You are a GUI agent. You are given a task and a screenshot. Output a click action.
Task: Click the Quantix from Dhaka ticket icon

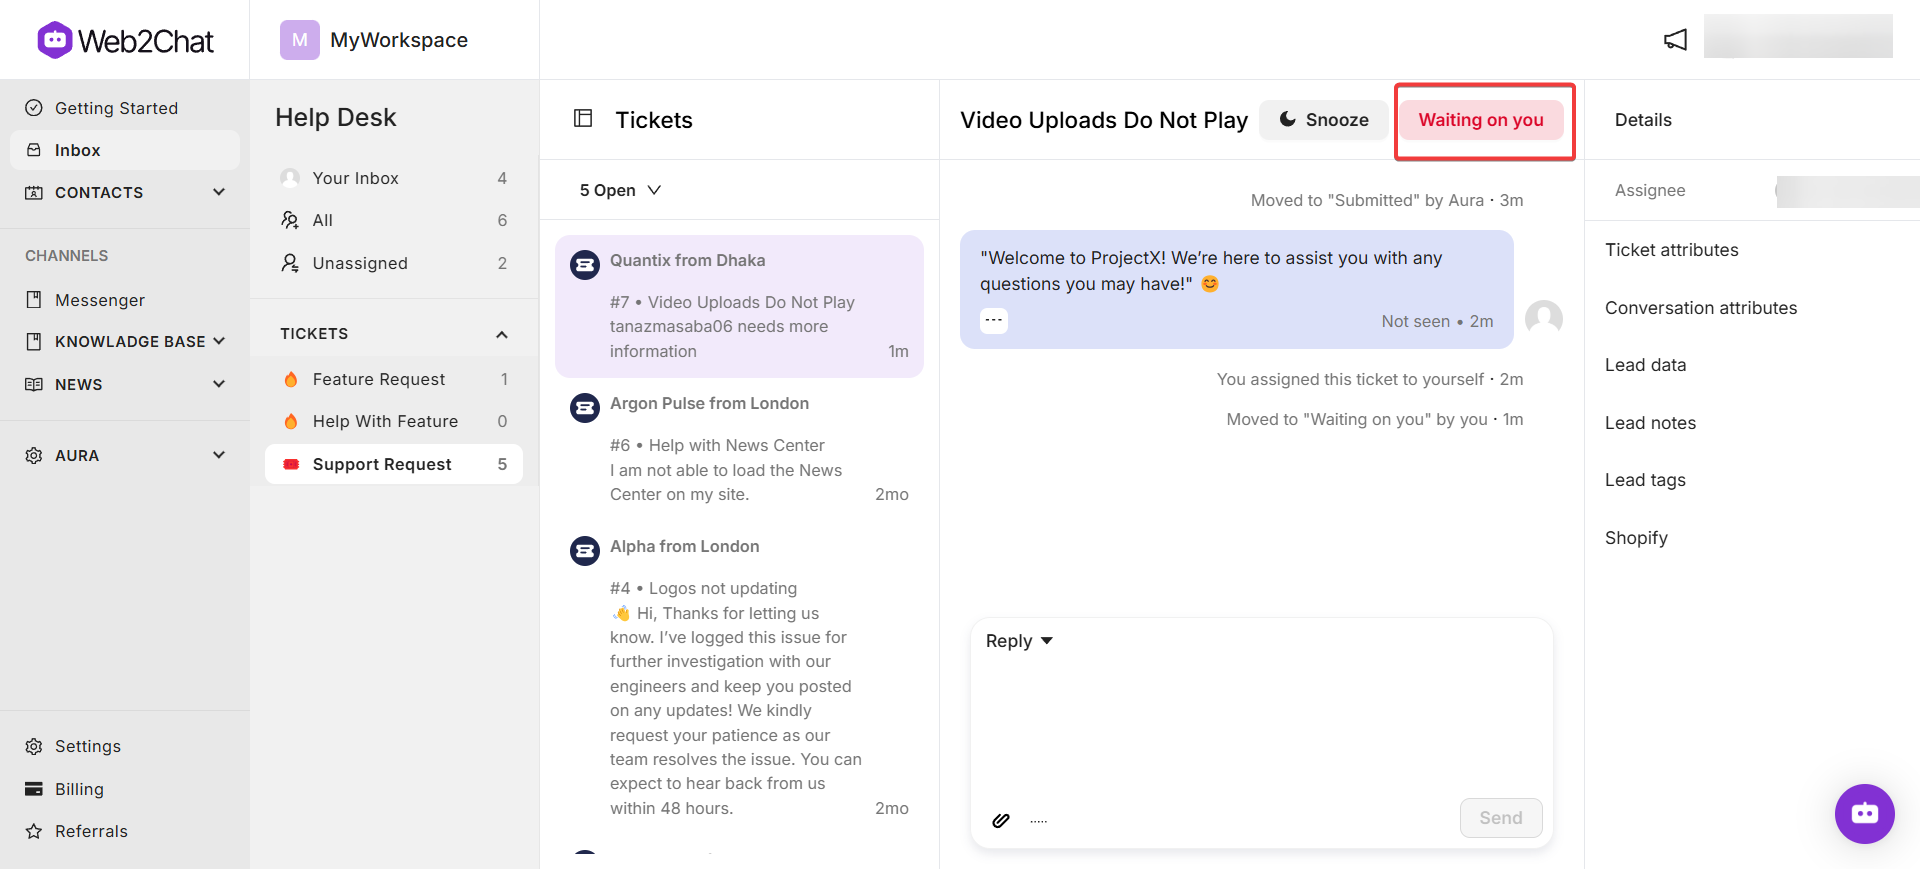(x=585, y=266)
